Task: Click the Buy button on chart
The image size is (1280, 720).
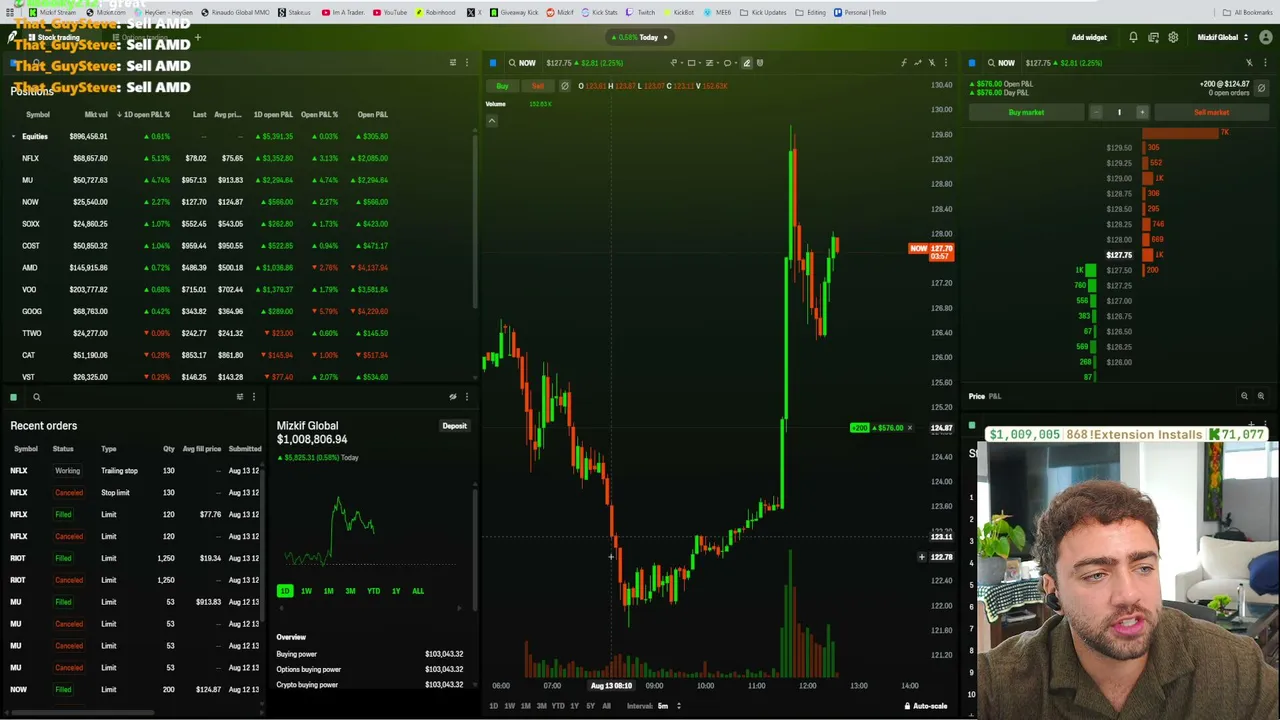Action: pyautogui.click(x=502, y=86)
